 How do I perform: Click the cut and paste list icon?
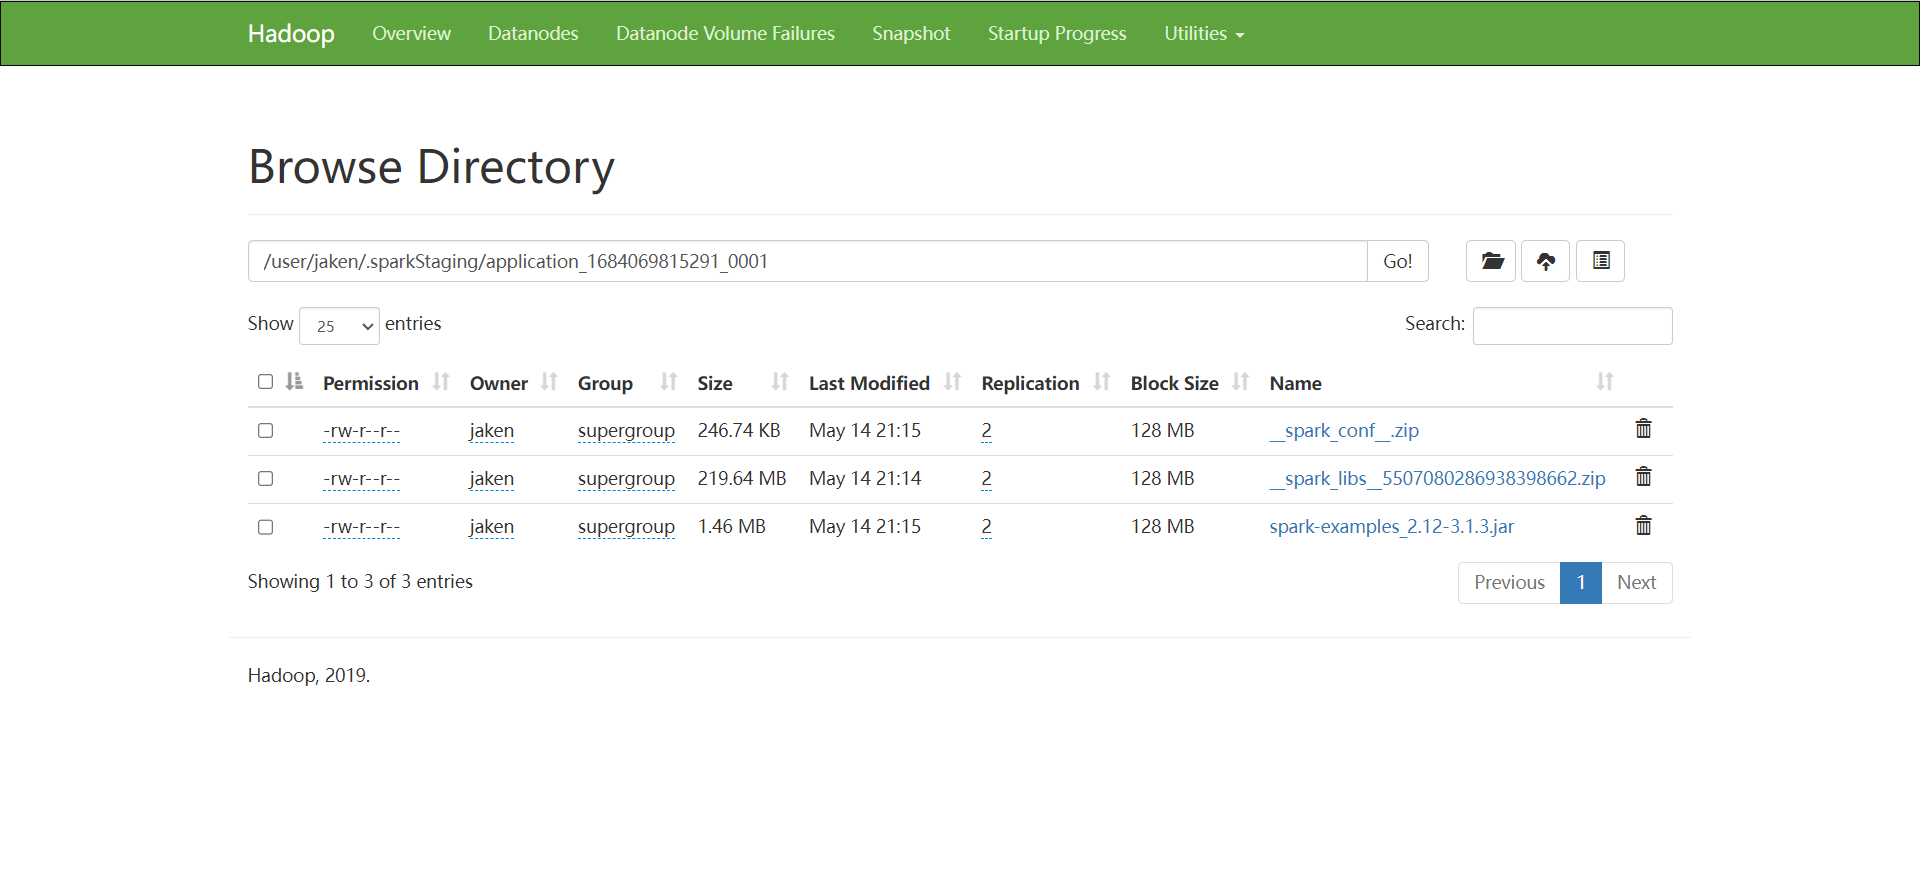(1601, 261)
